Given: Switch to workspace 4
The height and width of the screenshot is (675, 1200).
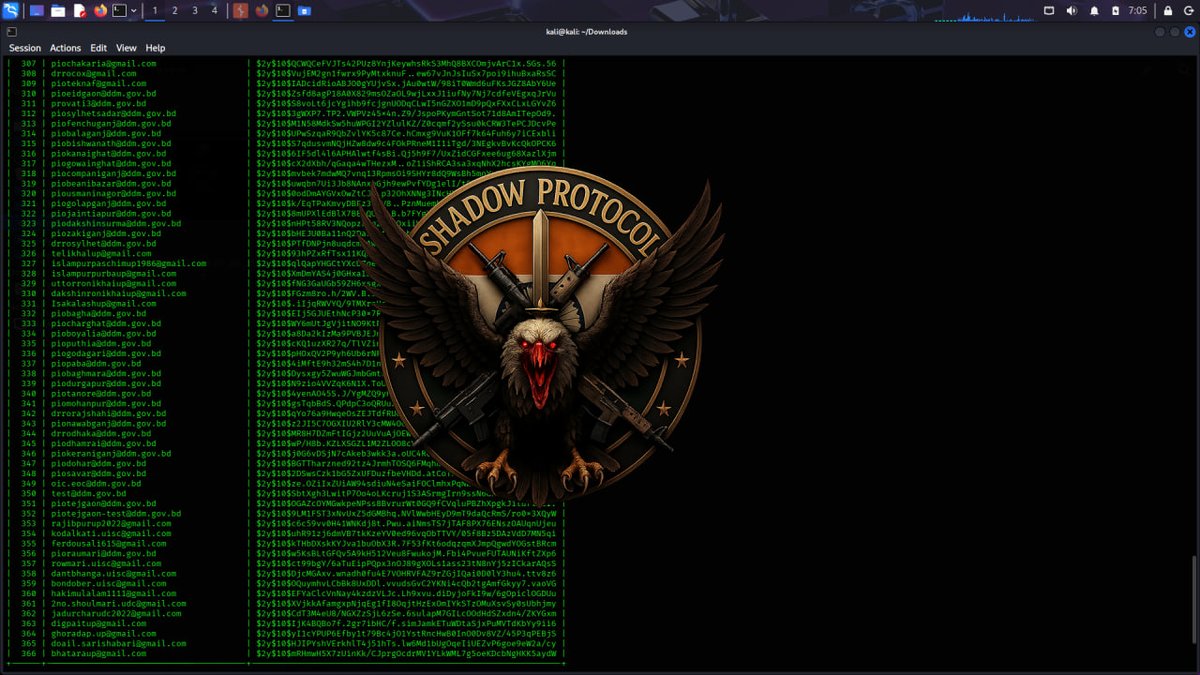Looking at the screenshot, I should pos(214,11).
